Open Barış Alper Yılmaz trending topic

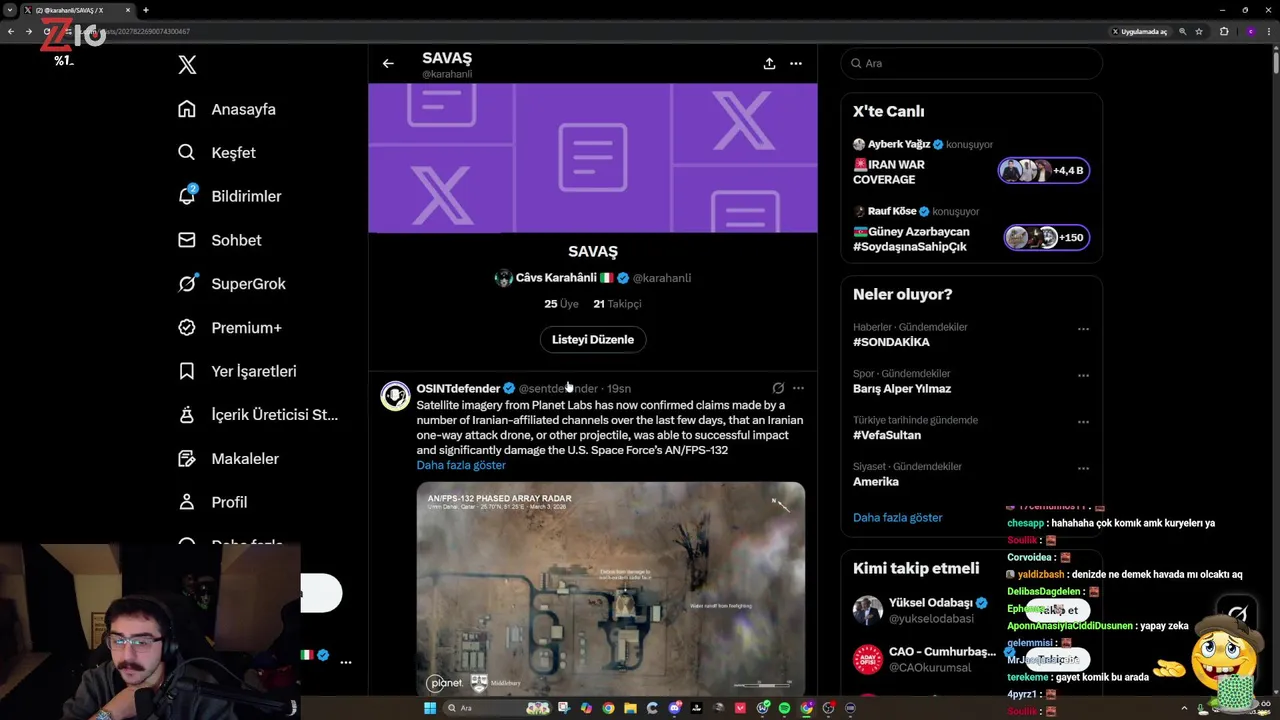tap(902, 389)
